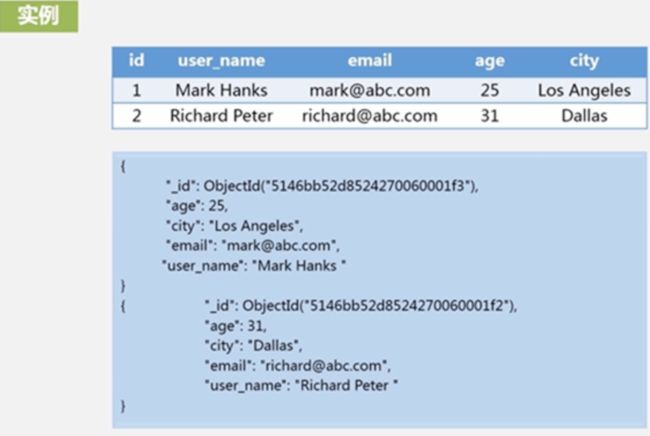This screenshot has height=436, width=650.
Task: Click the Dallas table cell
Action: coord(584,116)
